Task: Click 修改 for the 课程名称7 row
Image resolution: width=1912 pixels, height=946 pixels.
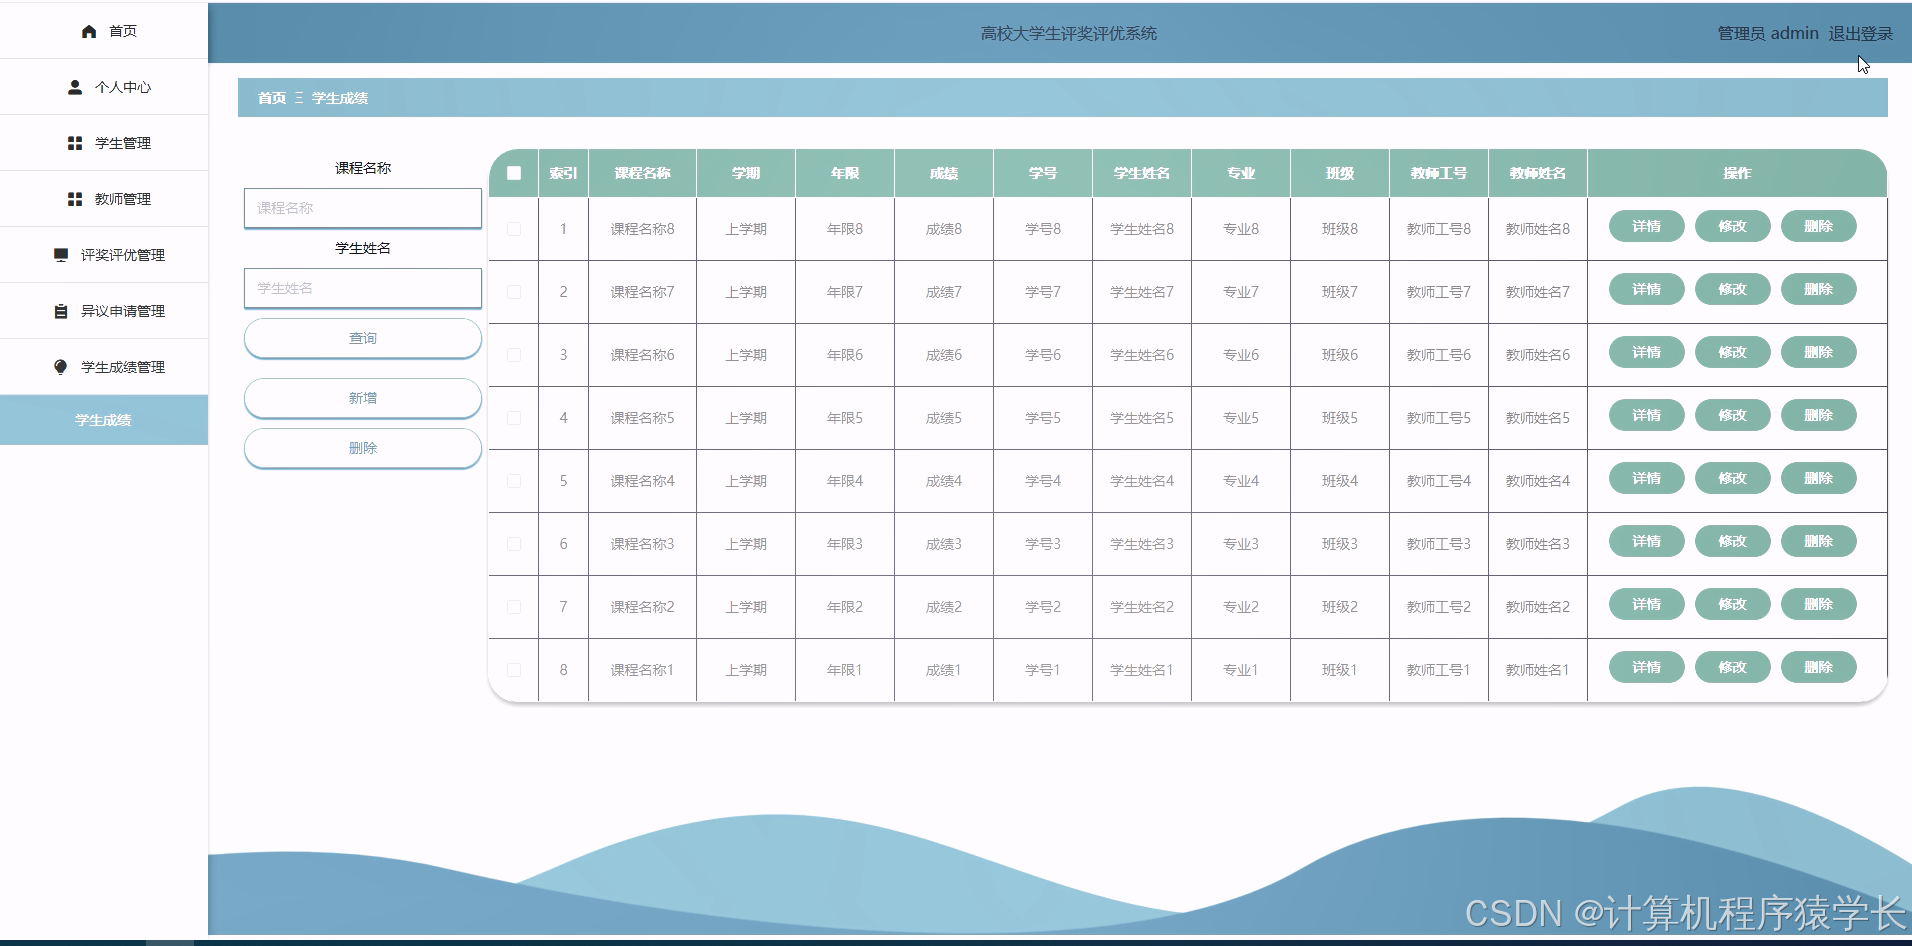Action: pyautogui.click(x=1732, y=289)
